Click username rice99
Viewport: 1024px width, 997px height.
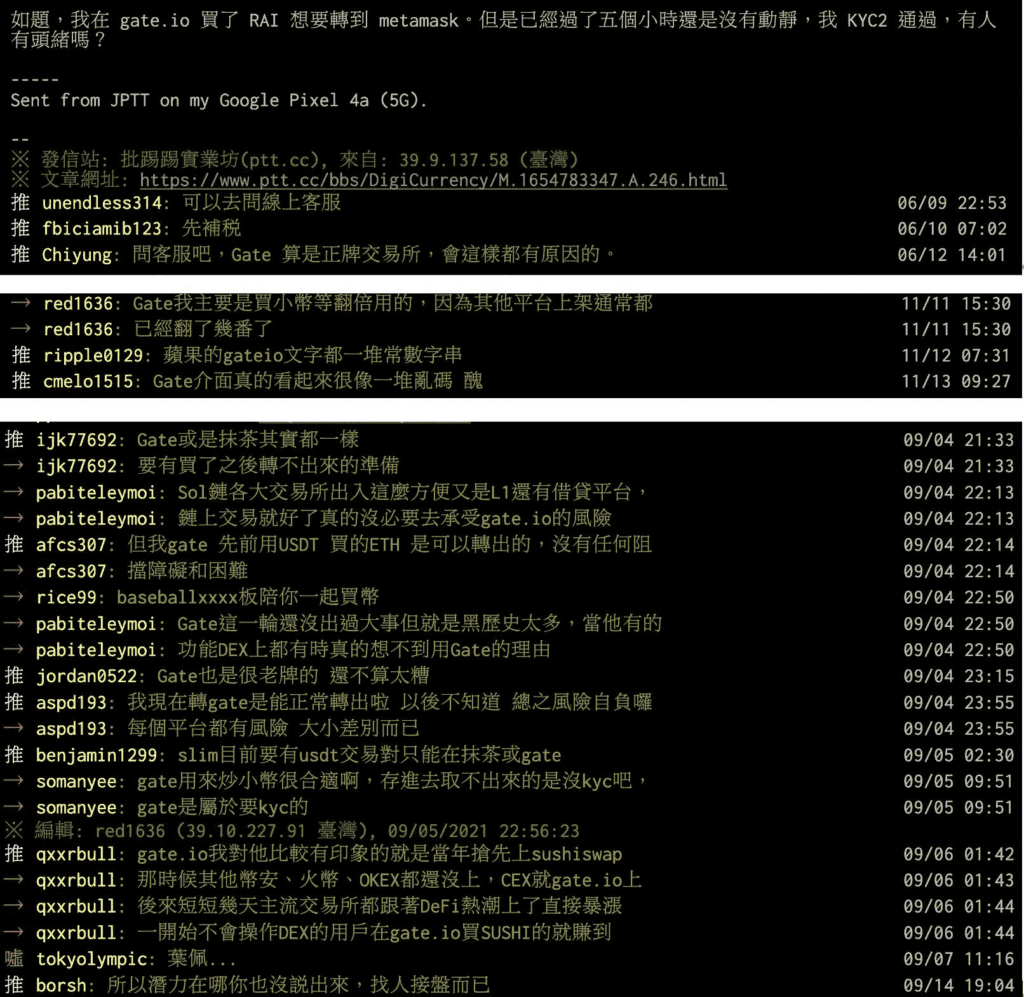pyautogui.click(x=66, y=597)
